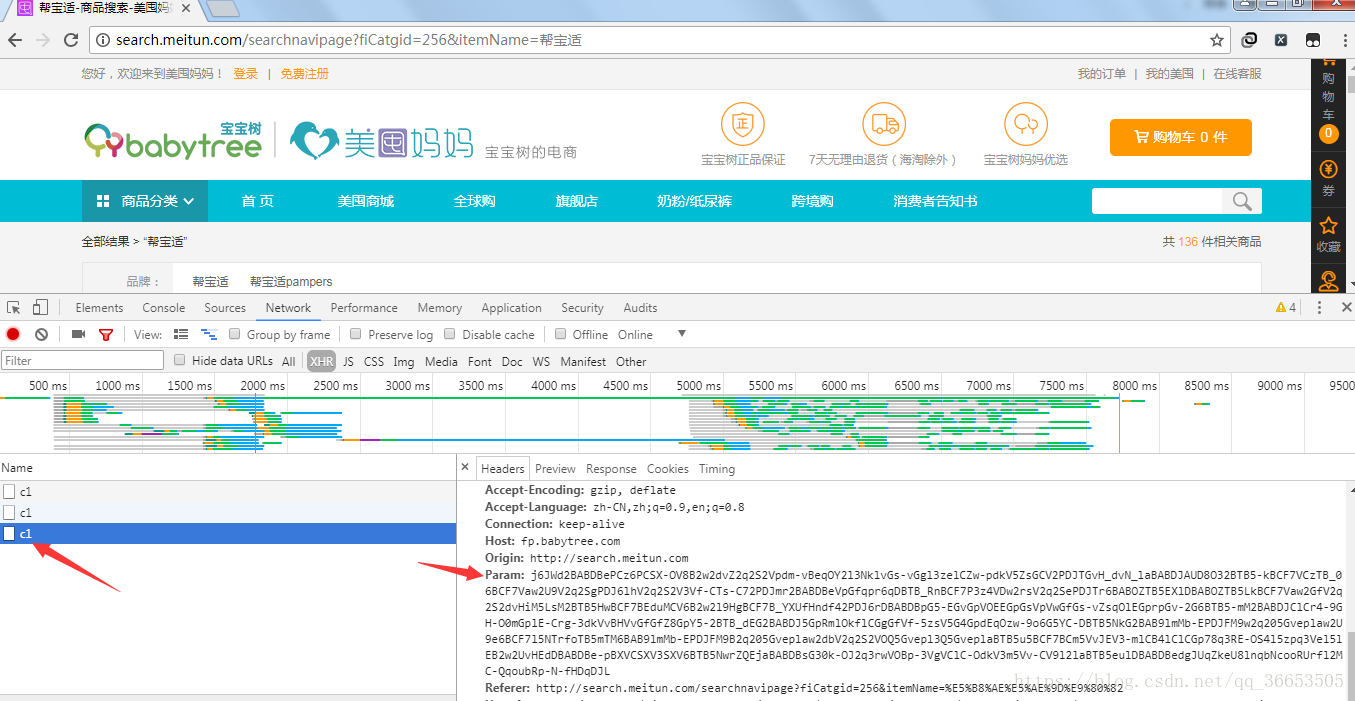The height and width of the screenshot is (701, 1355).
Task: Switch to large request rows view icon
Action: pyautogui.click(x=181, y=334)
